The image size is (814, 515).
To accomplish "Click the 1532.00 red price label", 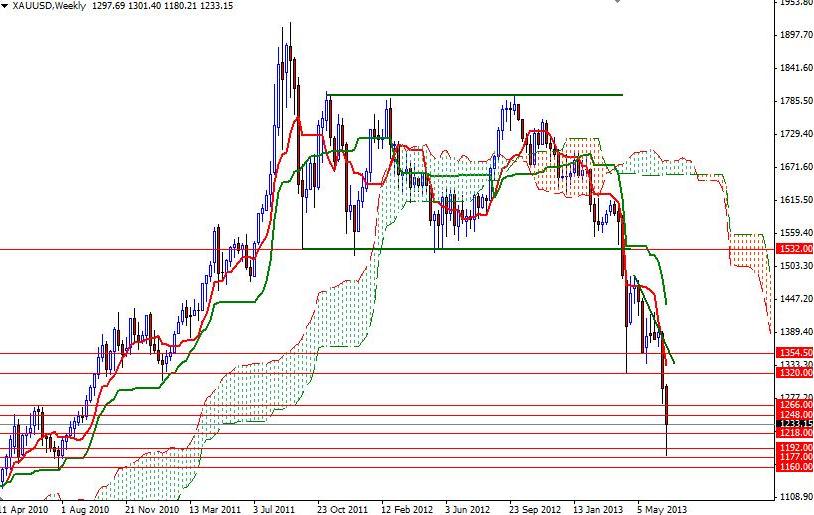I will click(x=794, y=249).
